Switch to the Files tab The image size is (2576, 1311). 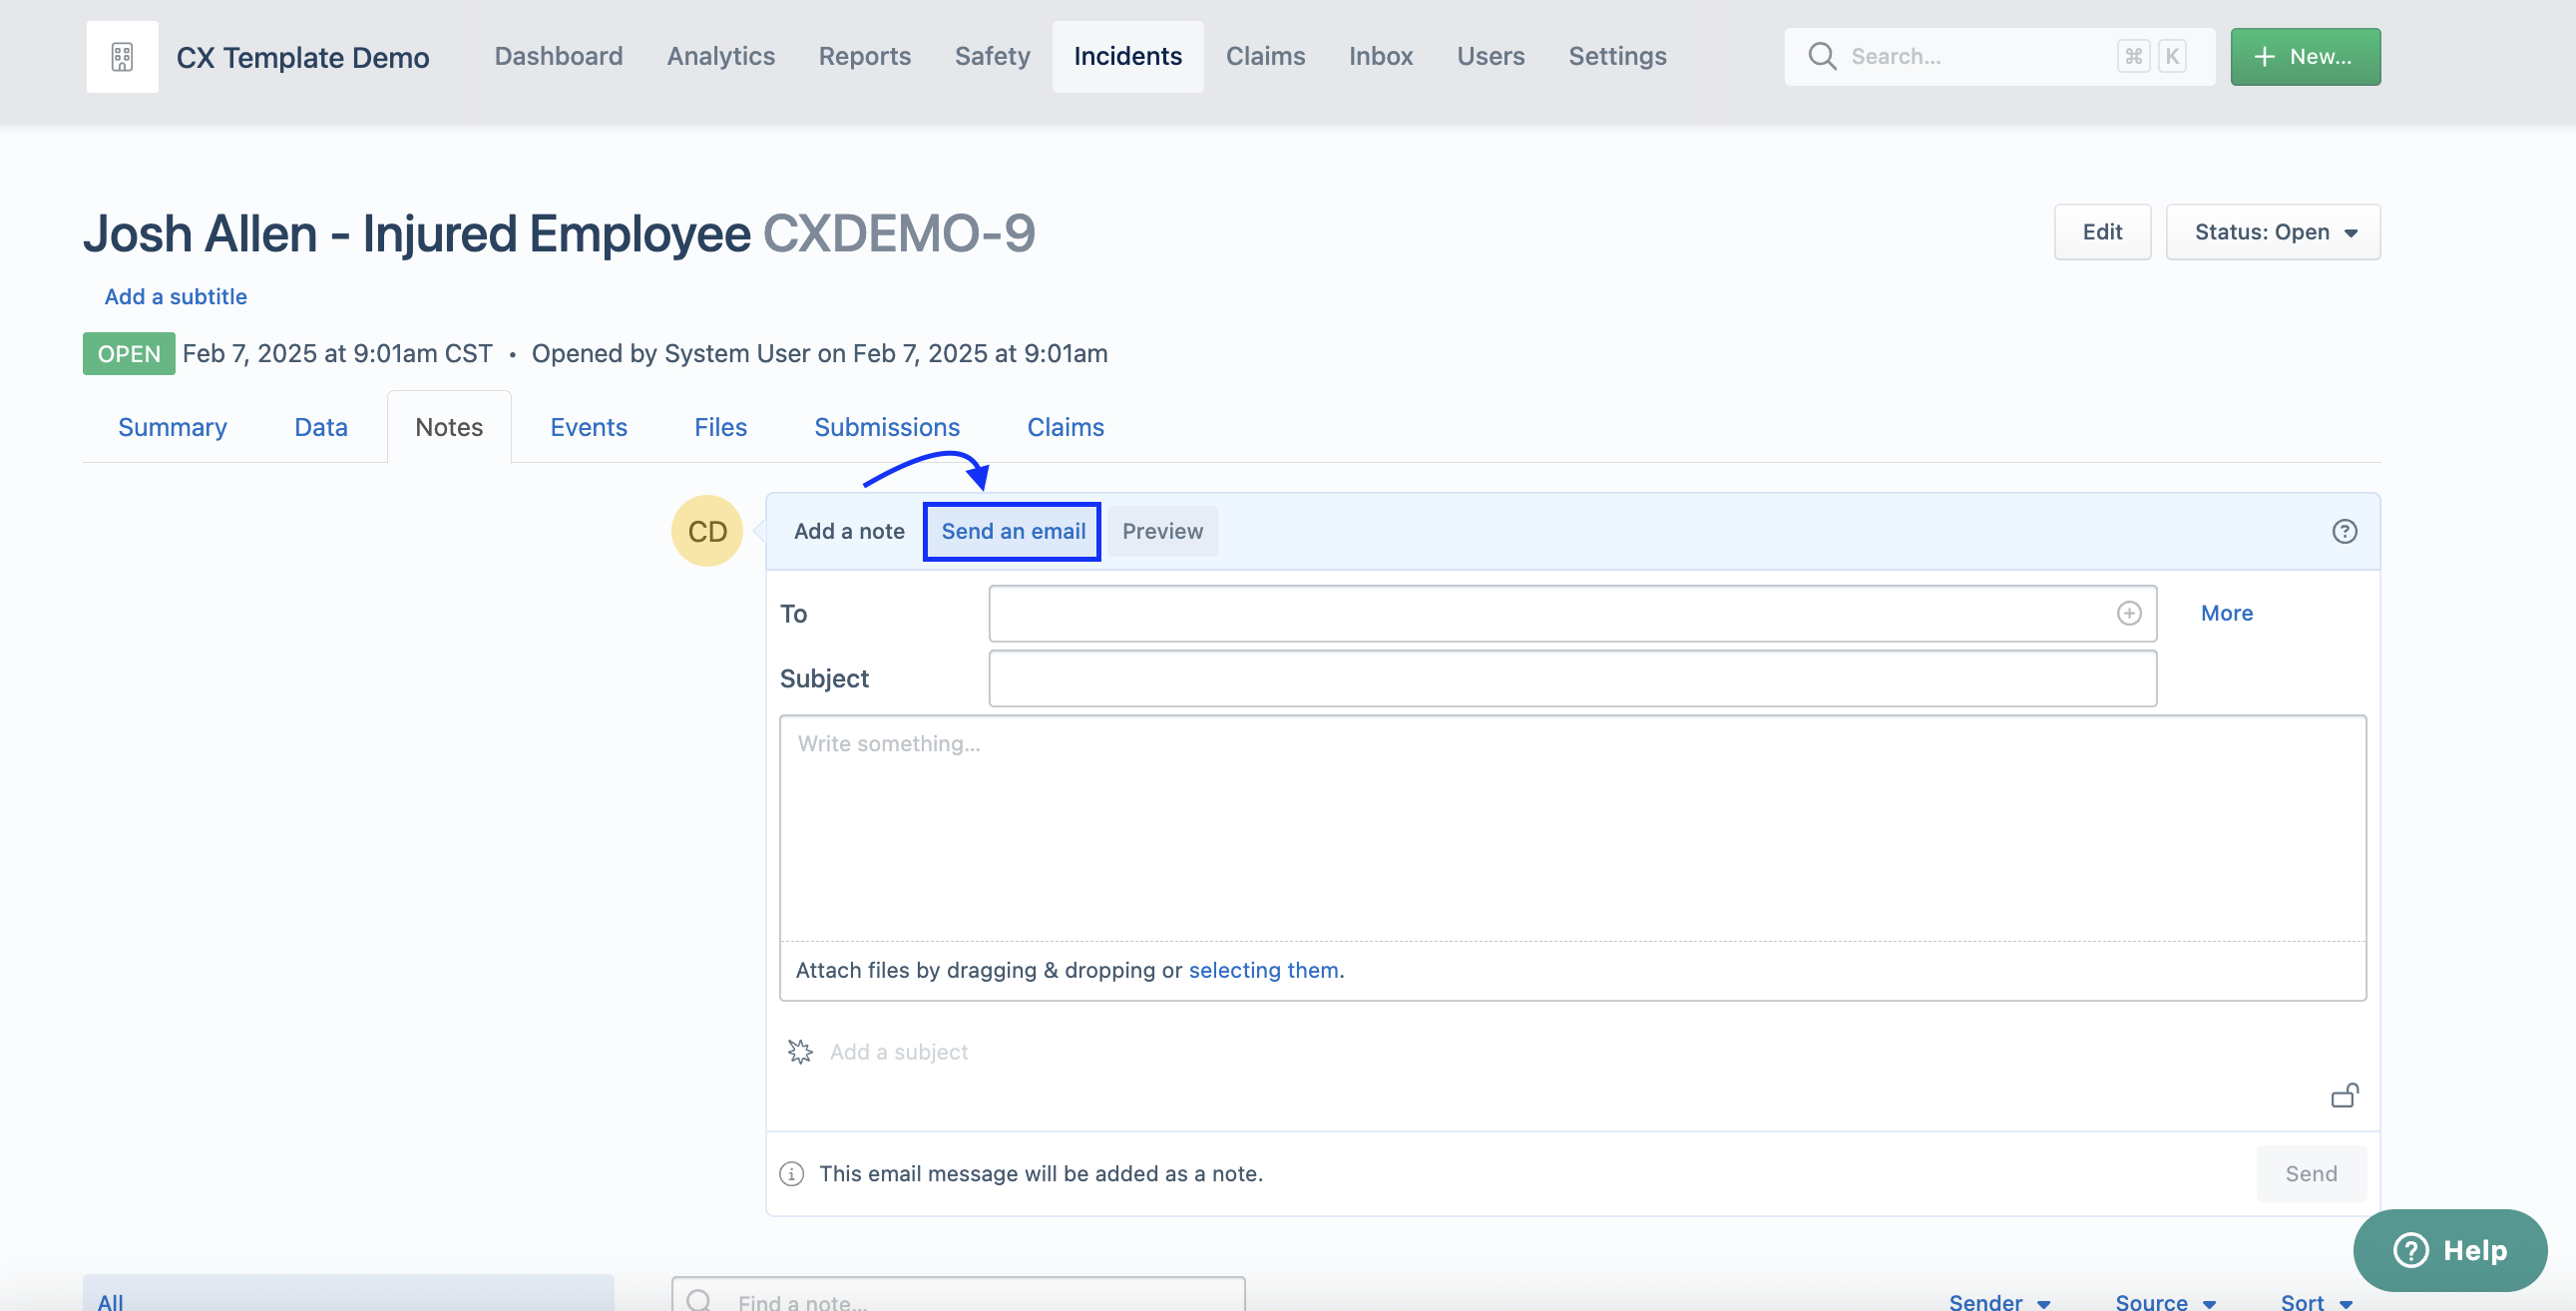(720, 427)
